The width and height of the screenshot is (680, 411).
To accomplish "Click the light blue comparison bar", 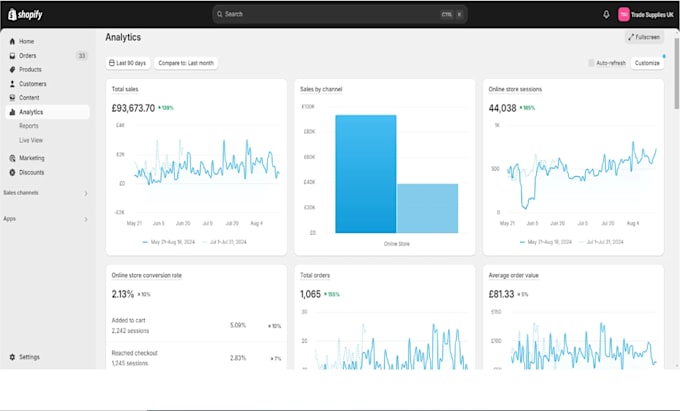I will tap(427, 209).
